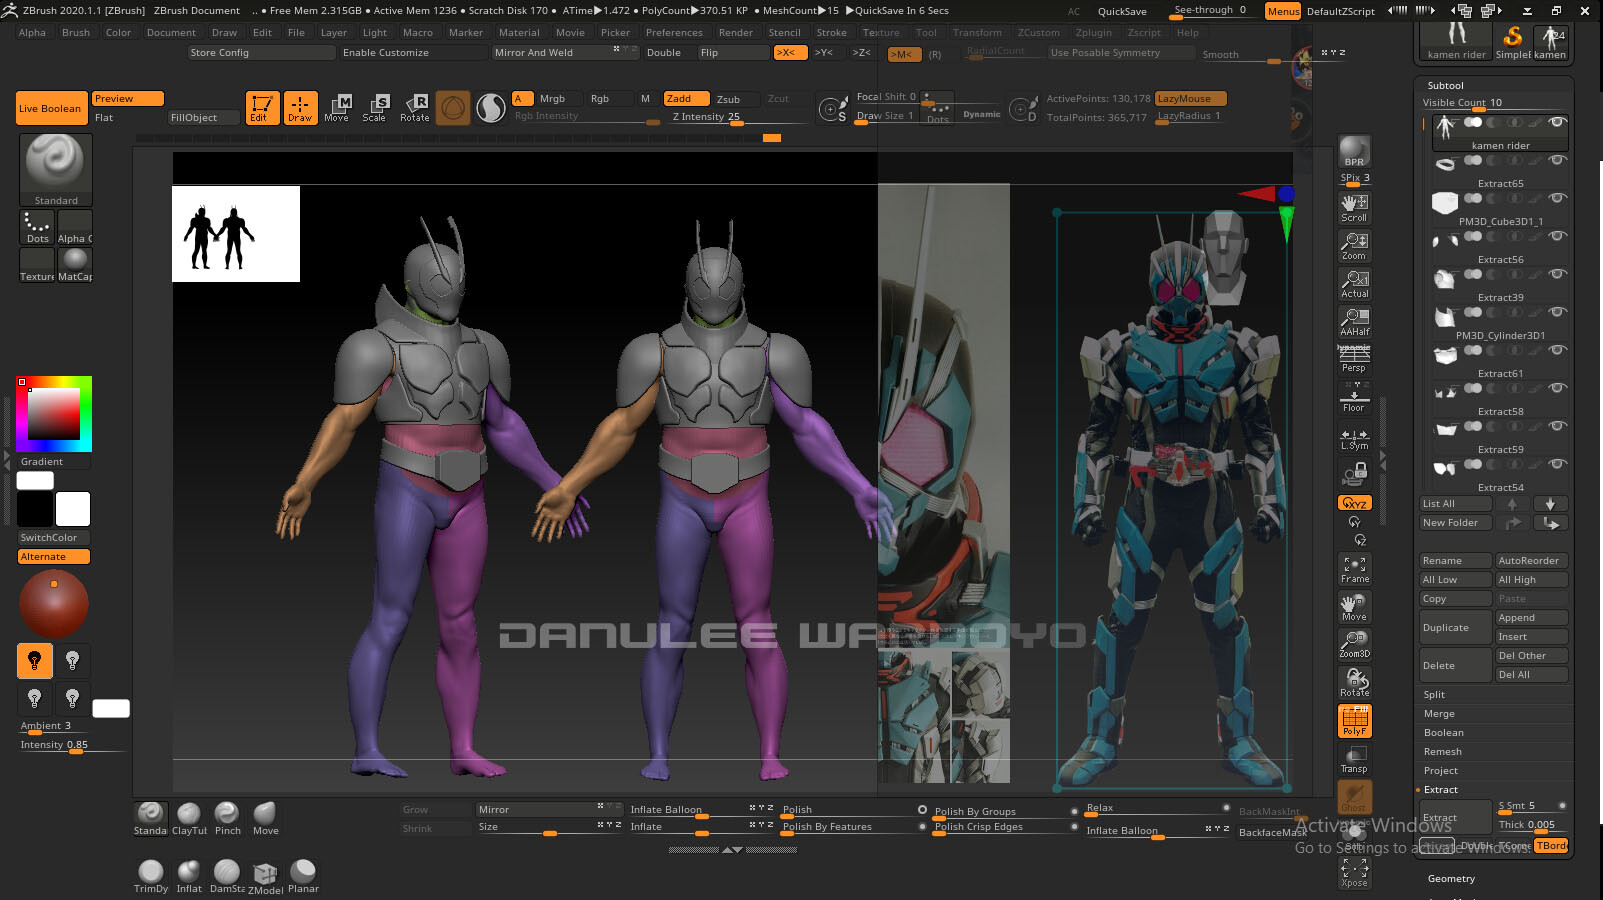Open the Zplugin menu
The width and height of the screenshot is (1603, 900).
1093,32
